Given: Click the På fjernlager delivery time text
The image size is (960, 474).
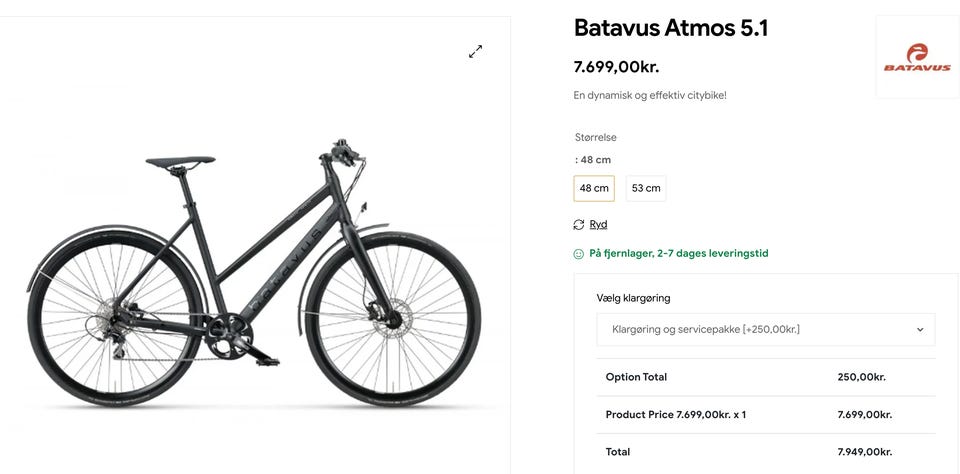Looking at the screenshot, I should point(678,254).
